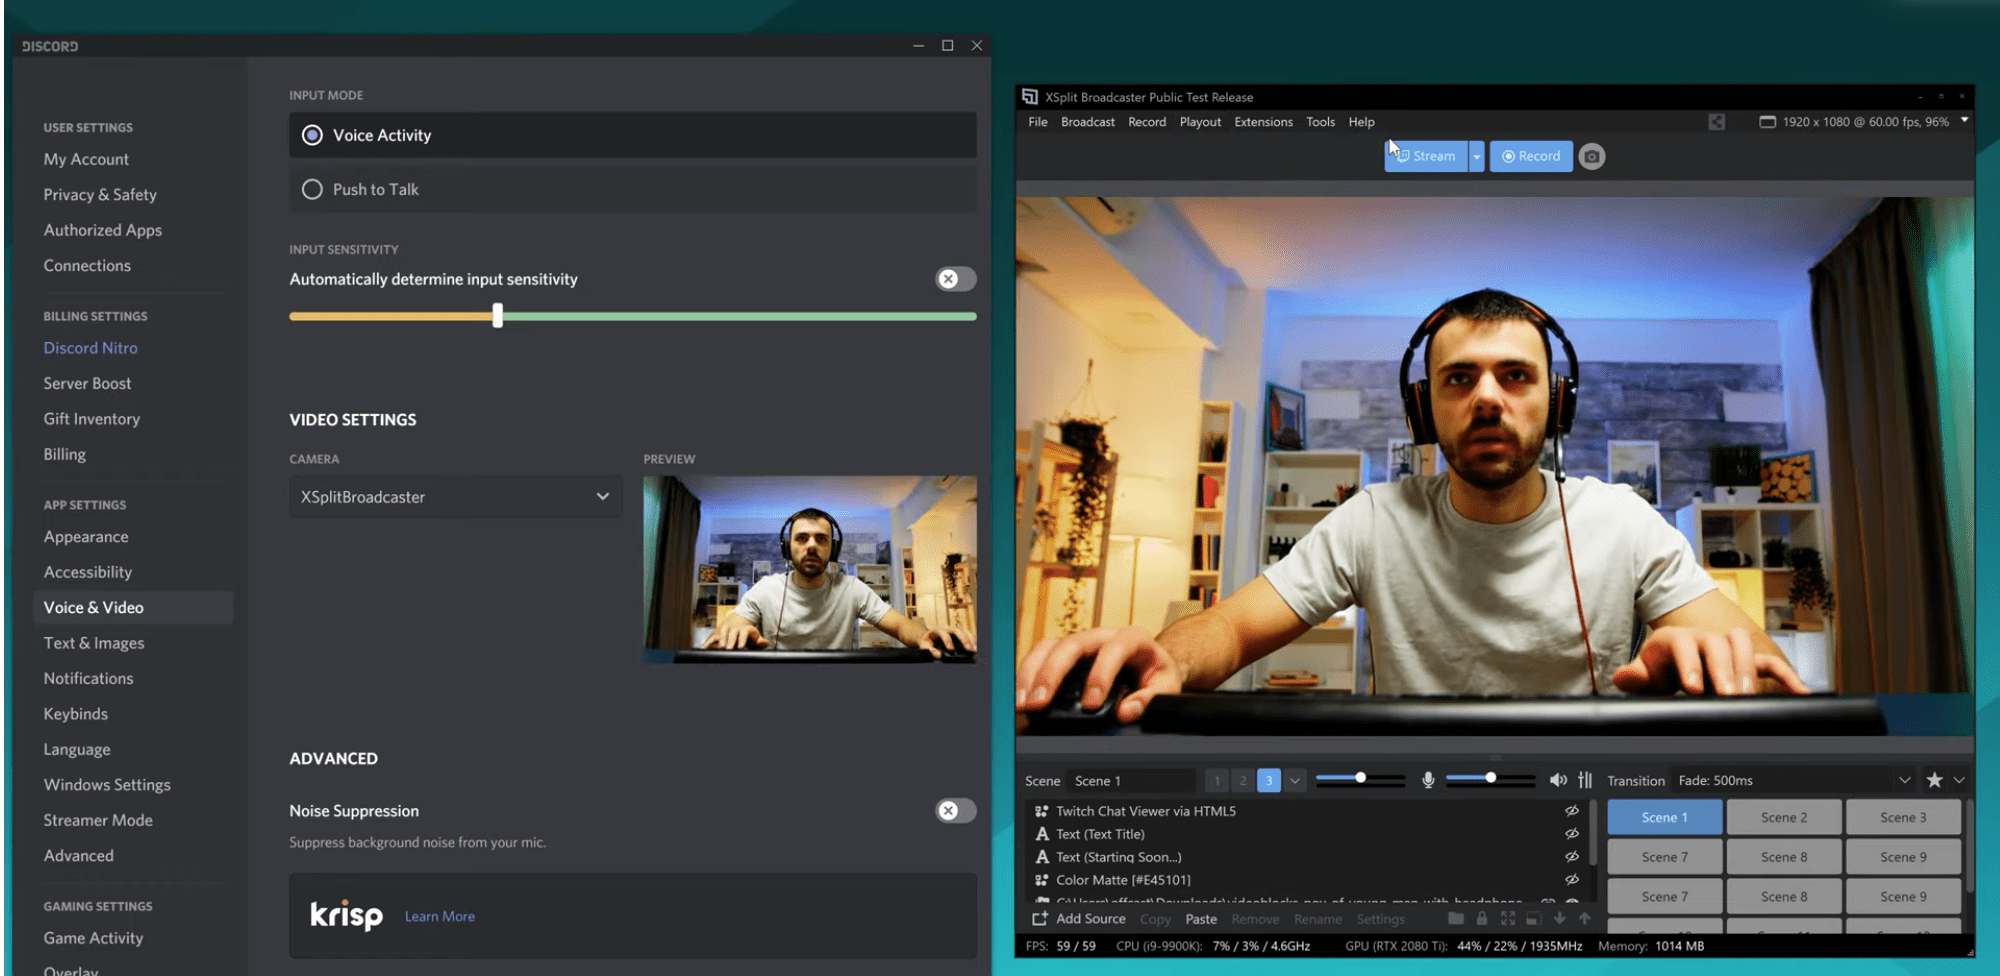Open the Broadcast menu in XSplit
Viewport: 2000px width, 976px height.
coord(1087,122)
